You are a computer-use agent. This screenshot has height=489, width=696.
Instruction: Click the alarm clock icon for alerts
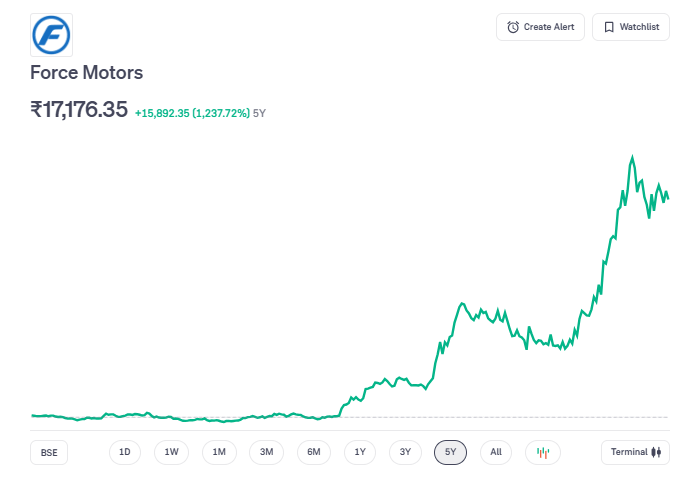click(513, 27)
